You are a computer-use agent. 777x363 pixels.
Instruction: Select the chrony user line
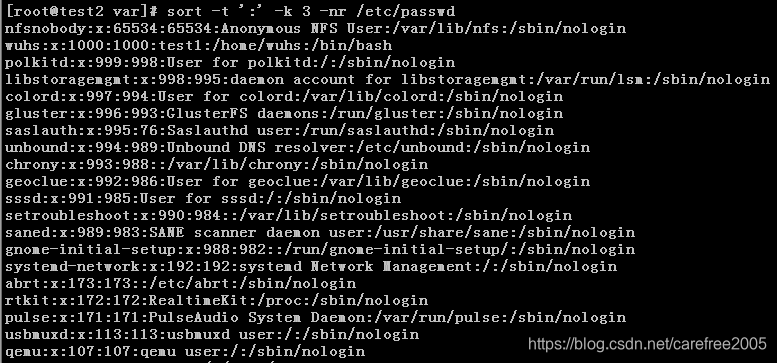pyautogui.click(x=217, y=164)
